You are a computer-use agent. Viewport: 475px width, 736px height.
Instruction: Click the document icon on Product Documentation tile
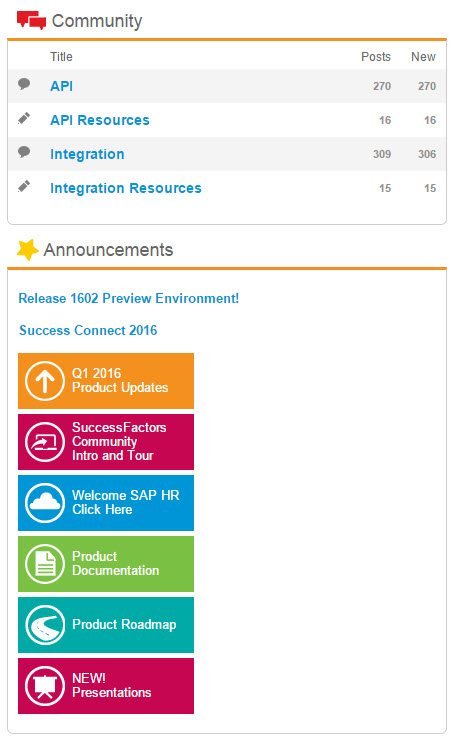pos(45,564)
